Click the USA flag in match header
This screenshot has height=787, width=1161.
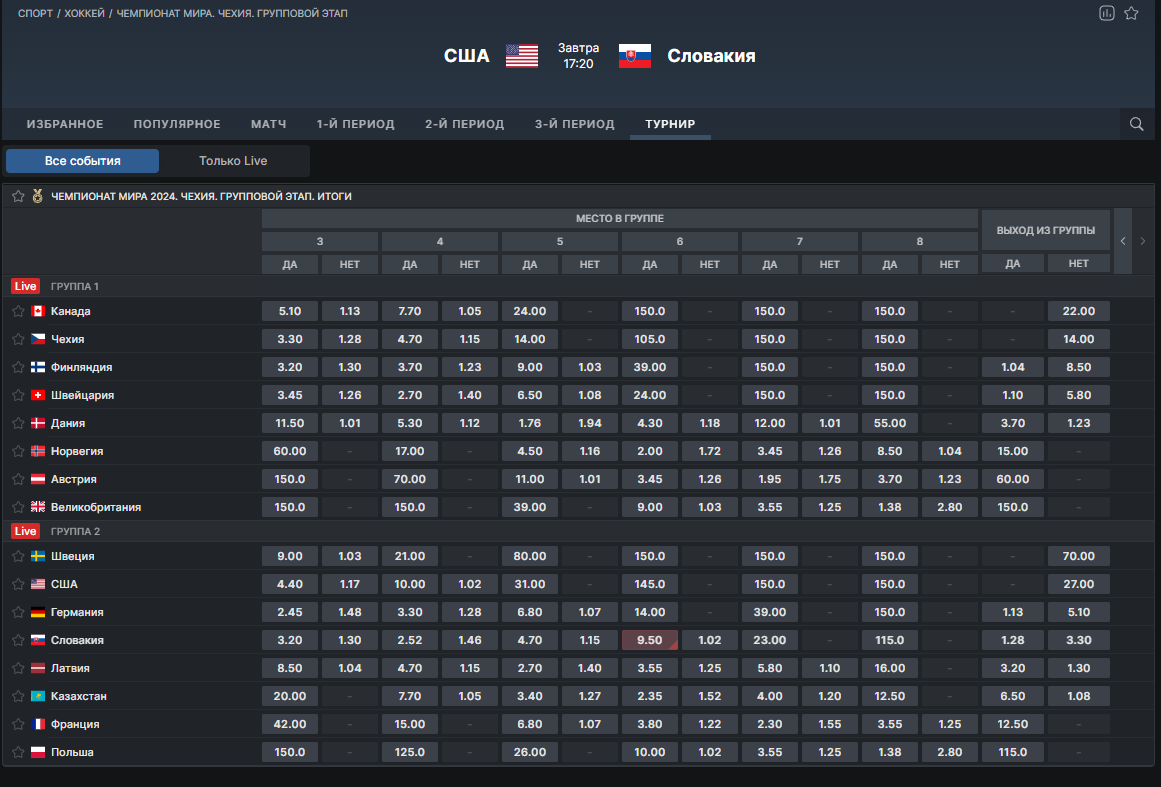(521, 56)
